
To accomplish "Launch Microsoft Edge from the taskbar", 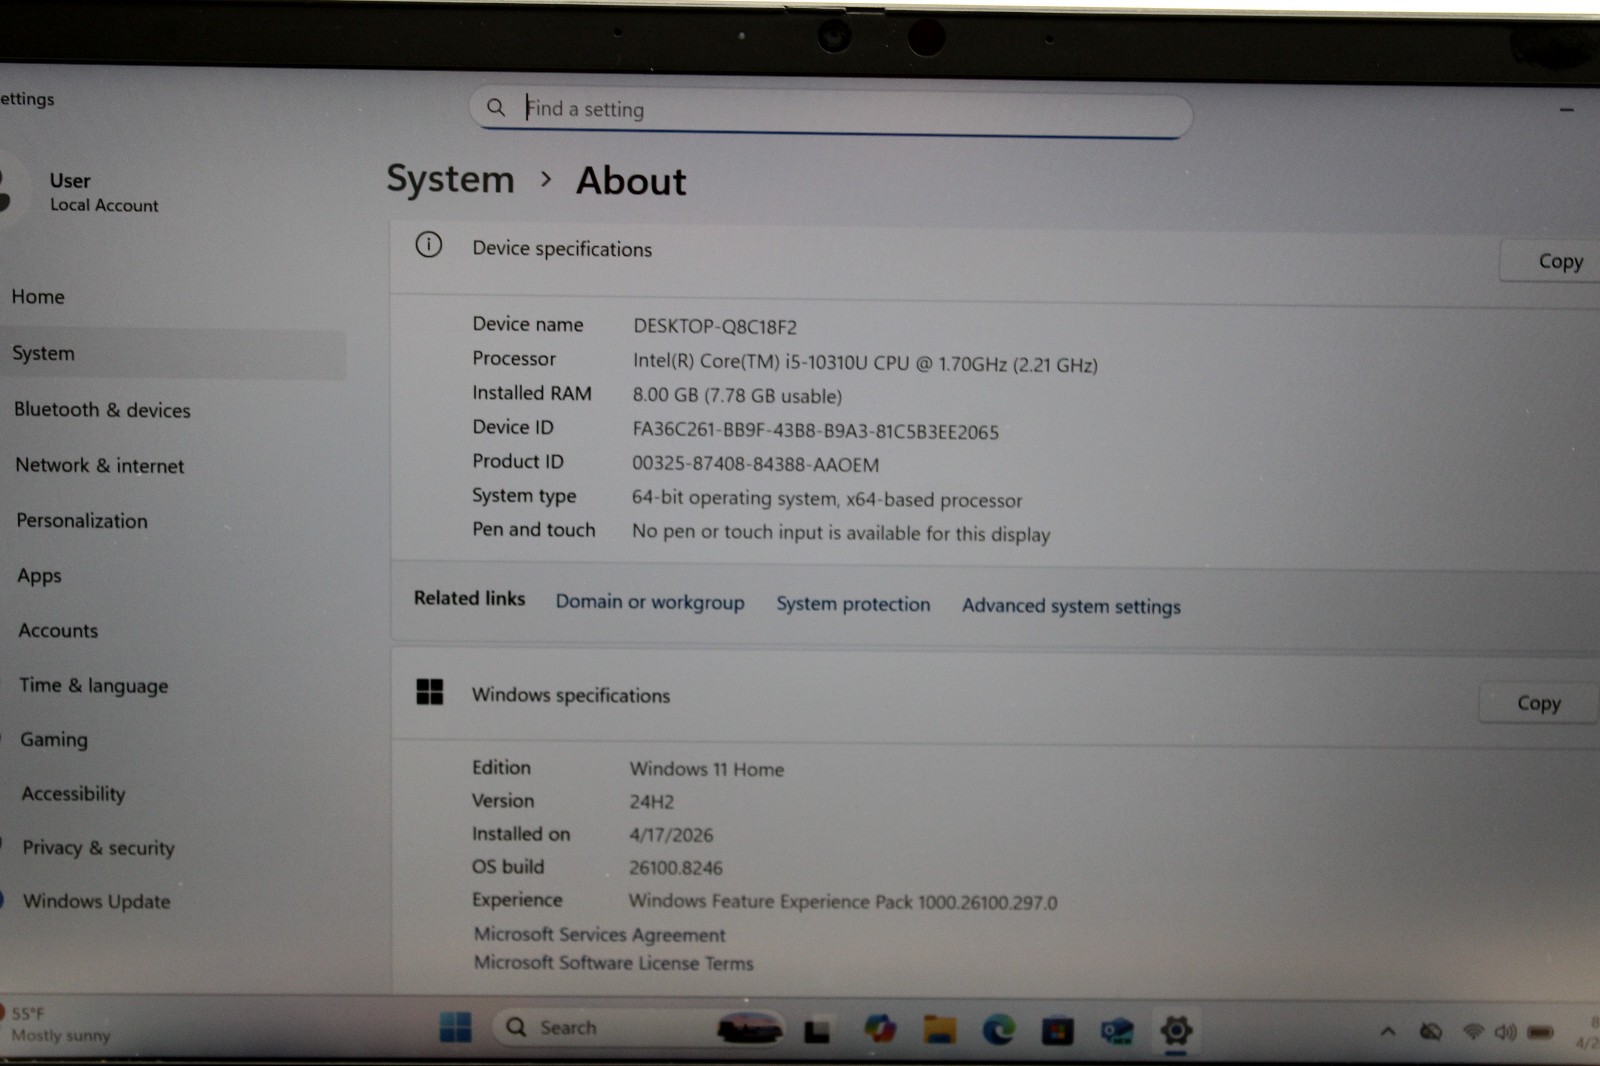I will pyautogui.click(x=998, y=1029).
